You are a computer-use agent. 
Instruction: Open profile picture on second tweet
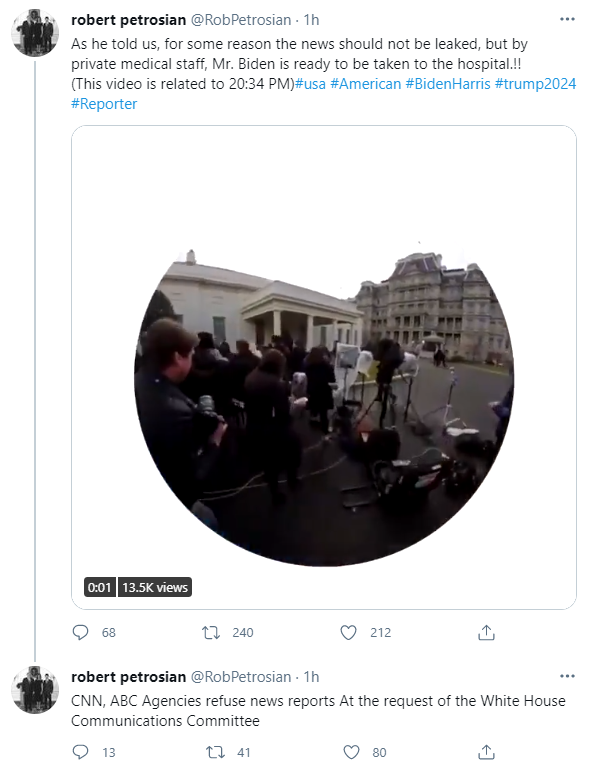click(35, 689)
